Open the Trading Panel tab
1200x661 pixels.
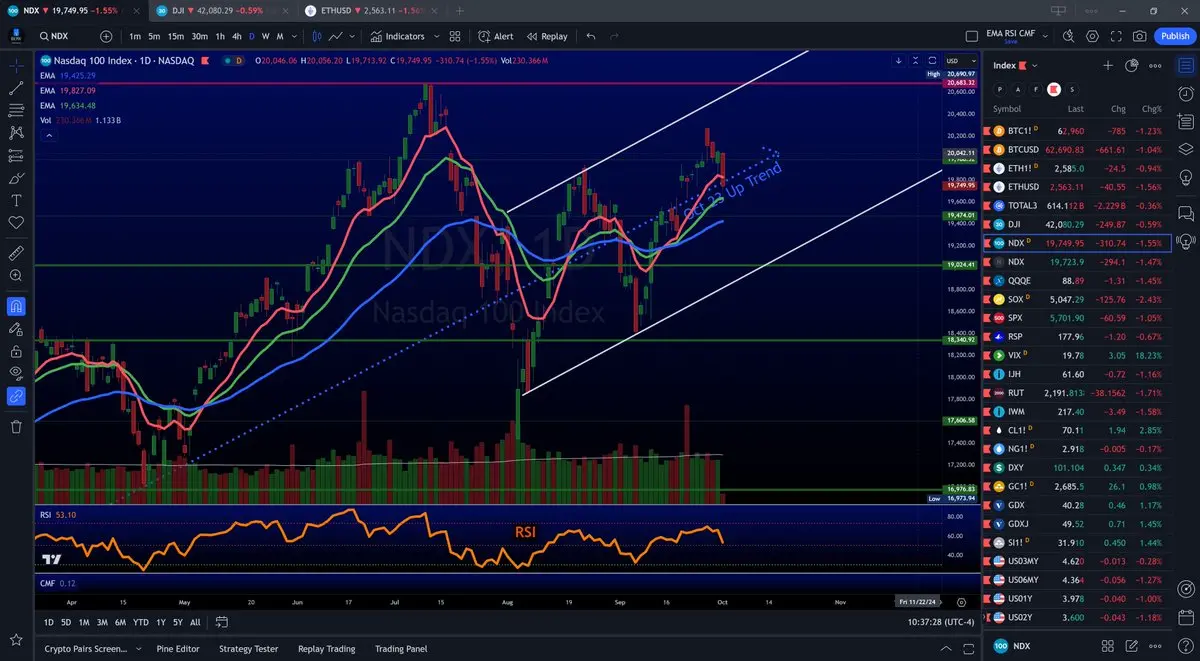click(x=401, y=649)
